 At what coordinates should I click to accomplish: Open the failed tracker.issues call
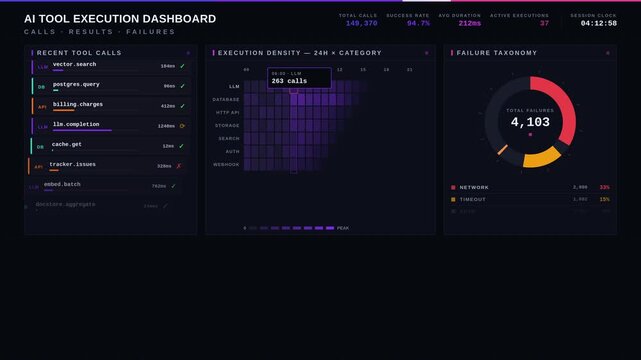108,167
